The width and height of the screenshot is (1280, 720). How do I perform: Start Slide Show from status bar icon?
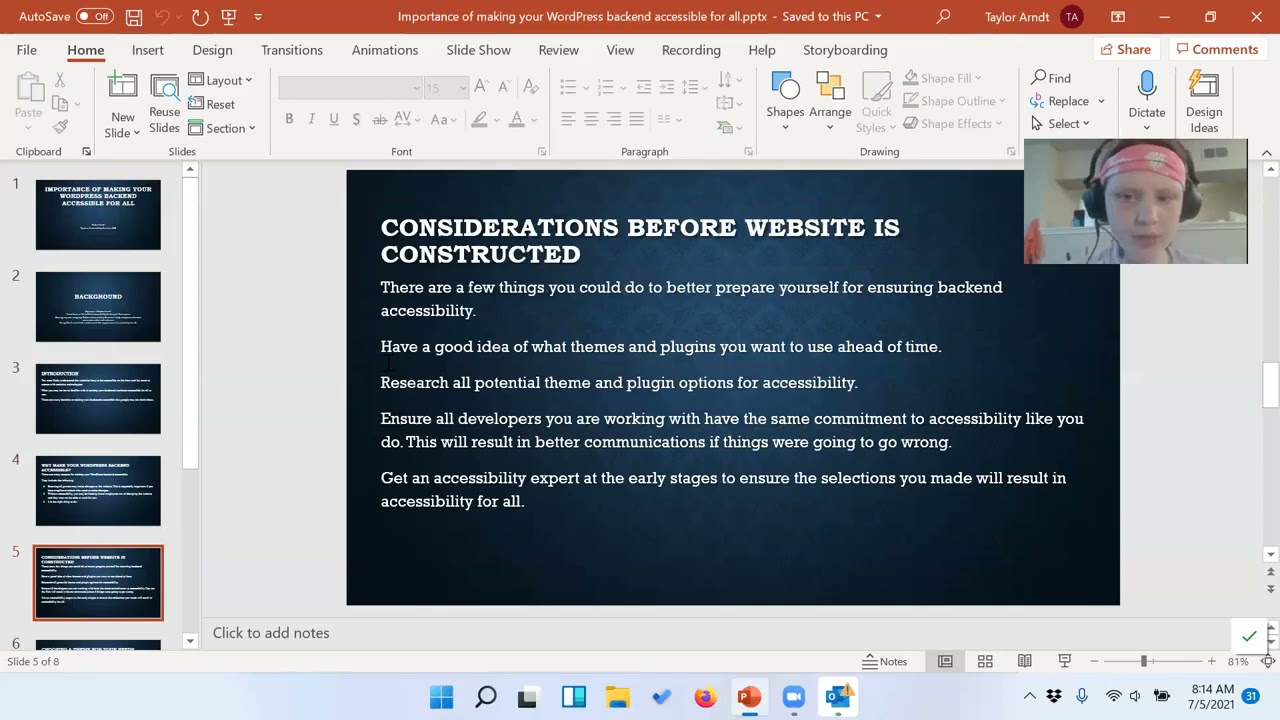point(1064,661)
